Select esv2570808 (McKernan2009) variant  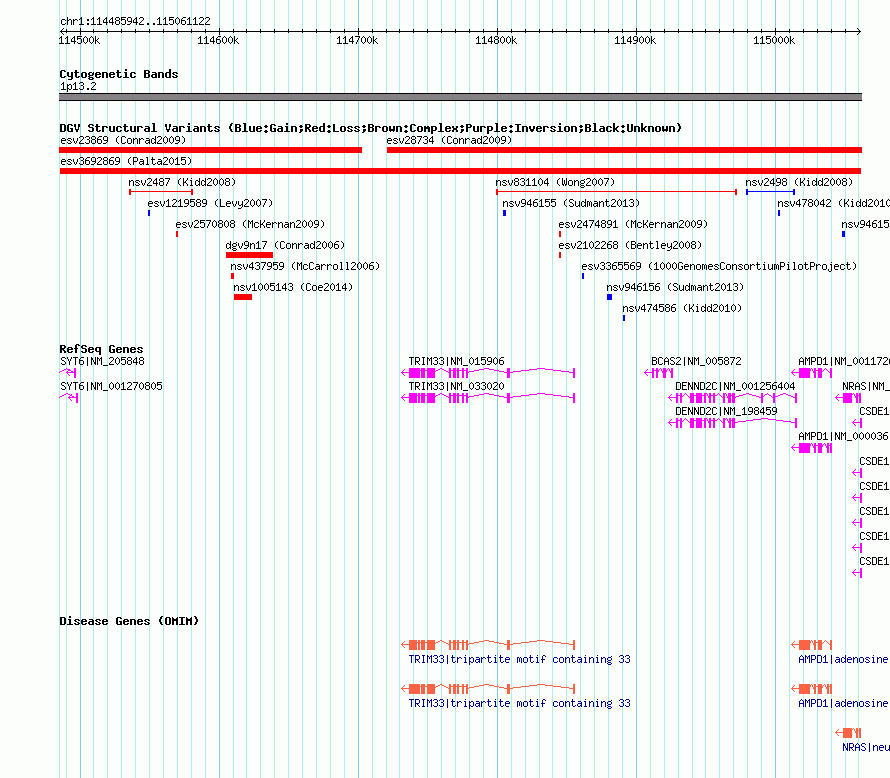250,224
